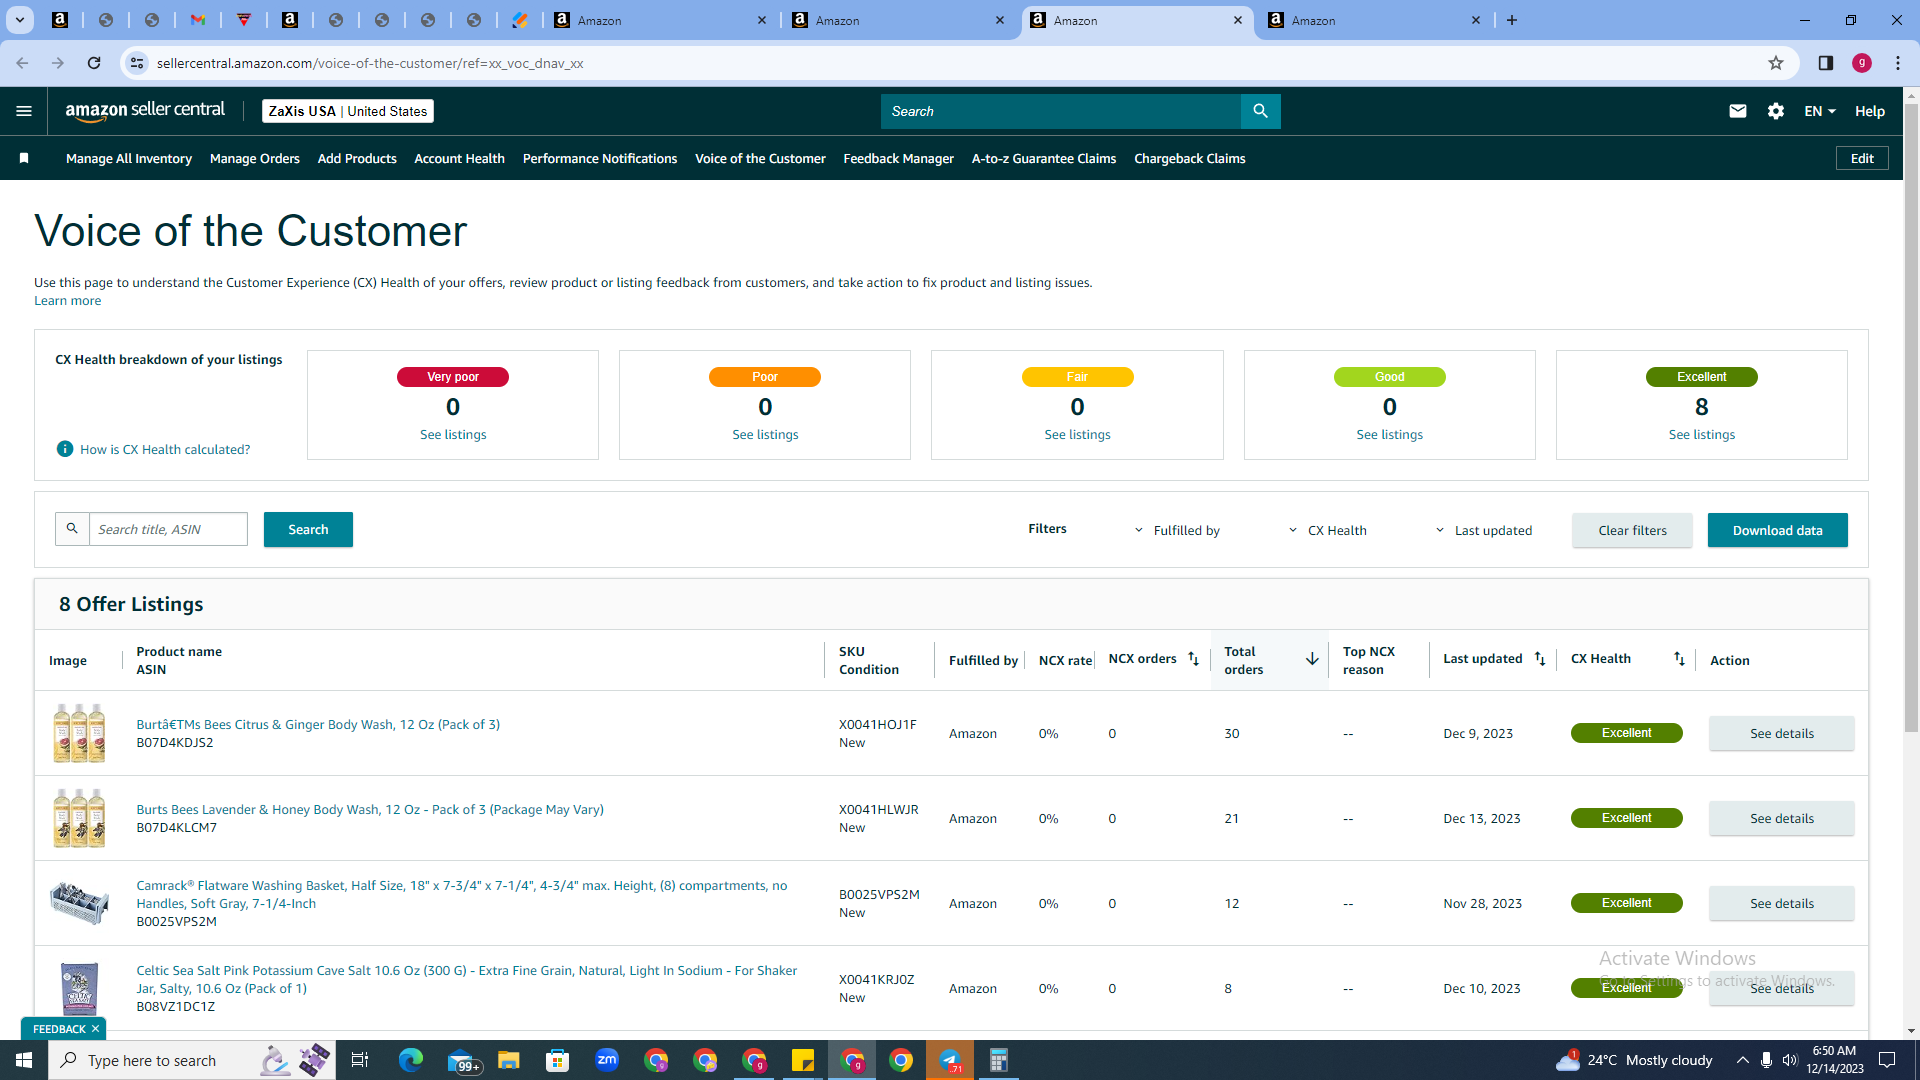Viewport: 1920px width, 1080px height.
Task: Click Help in the header
Action: tap(1869, 111)
